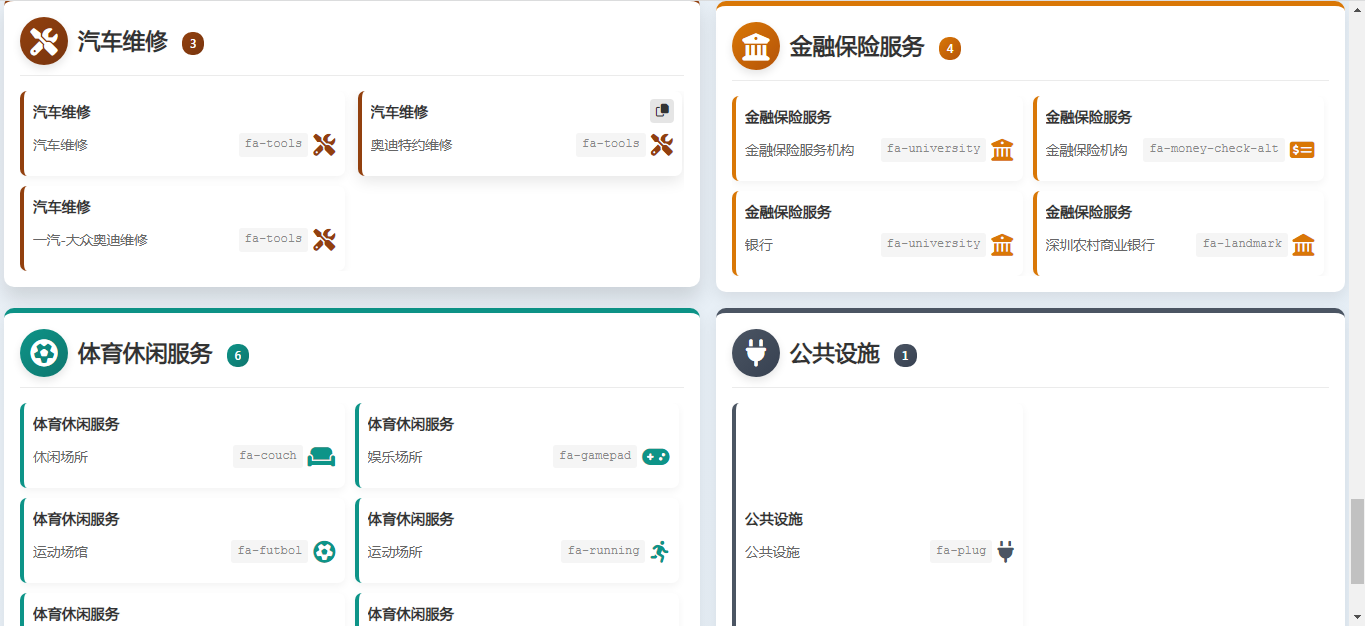Click the fa-university code in 银行 row
This screenshot has height=626, width=1365.
934,244
